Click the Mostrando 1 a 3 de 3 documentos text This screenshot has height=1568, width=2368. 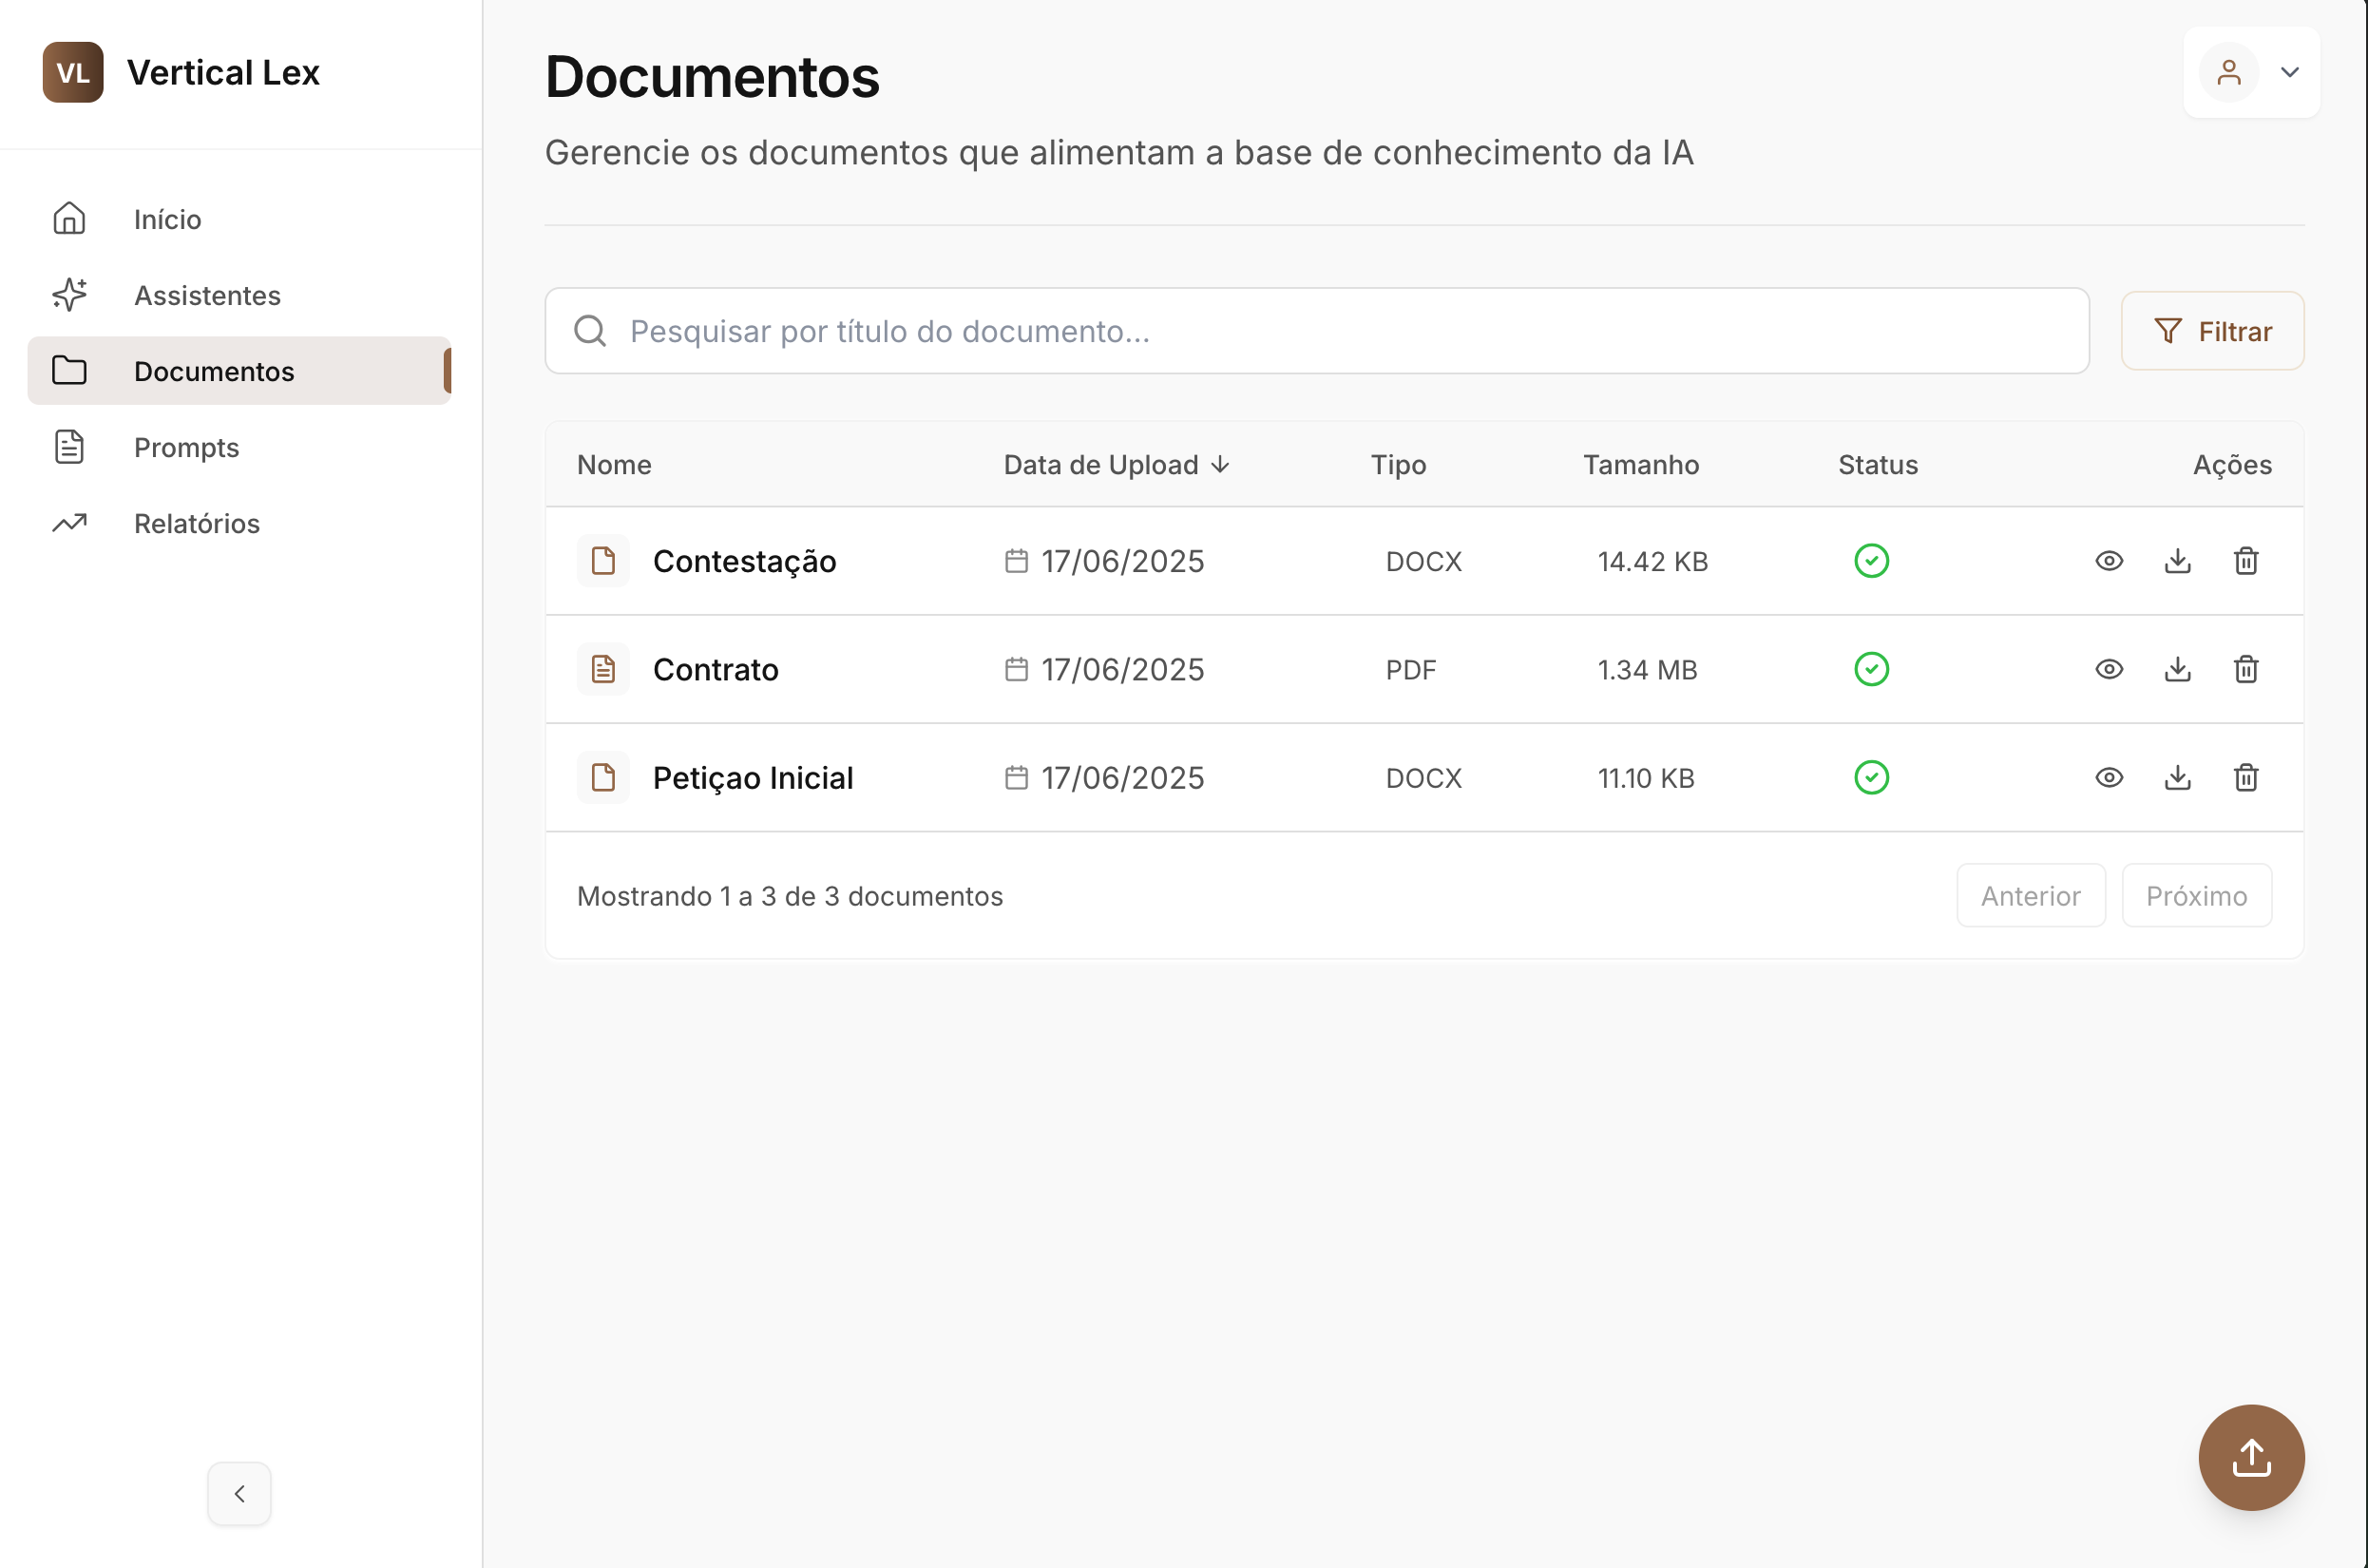click(790, 896)
